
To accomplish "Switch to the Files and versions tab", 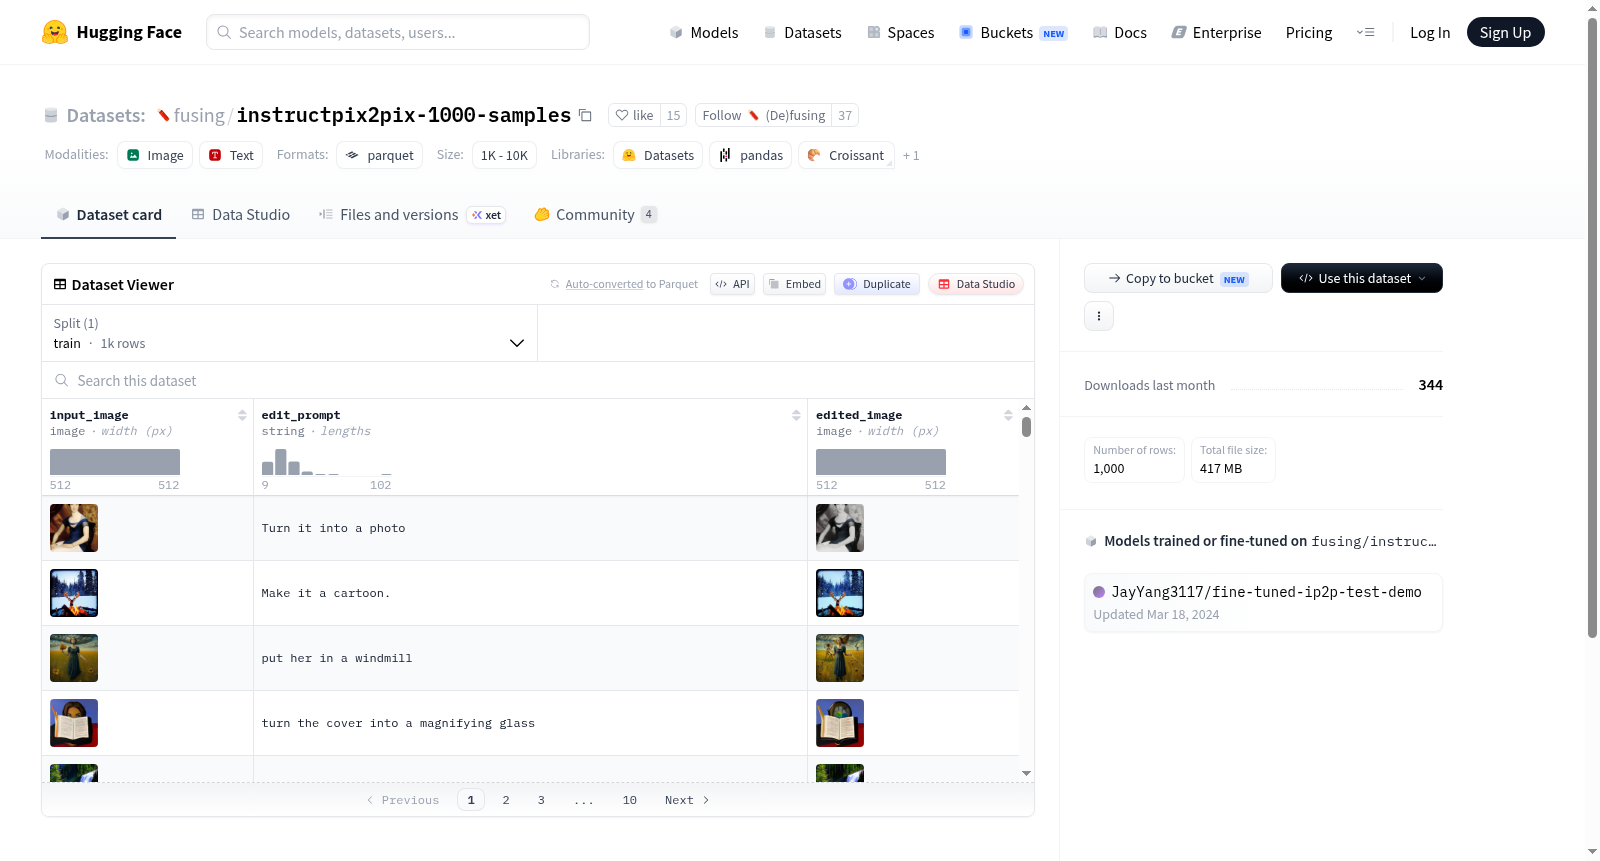I will coord(411,214).
